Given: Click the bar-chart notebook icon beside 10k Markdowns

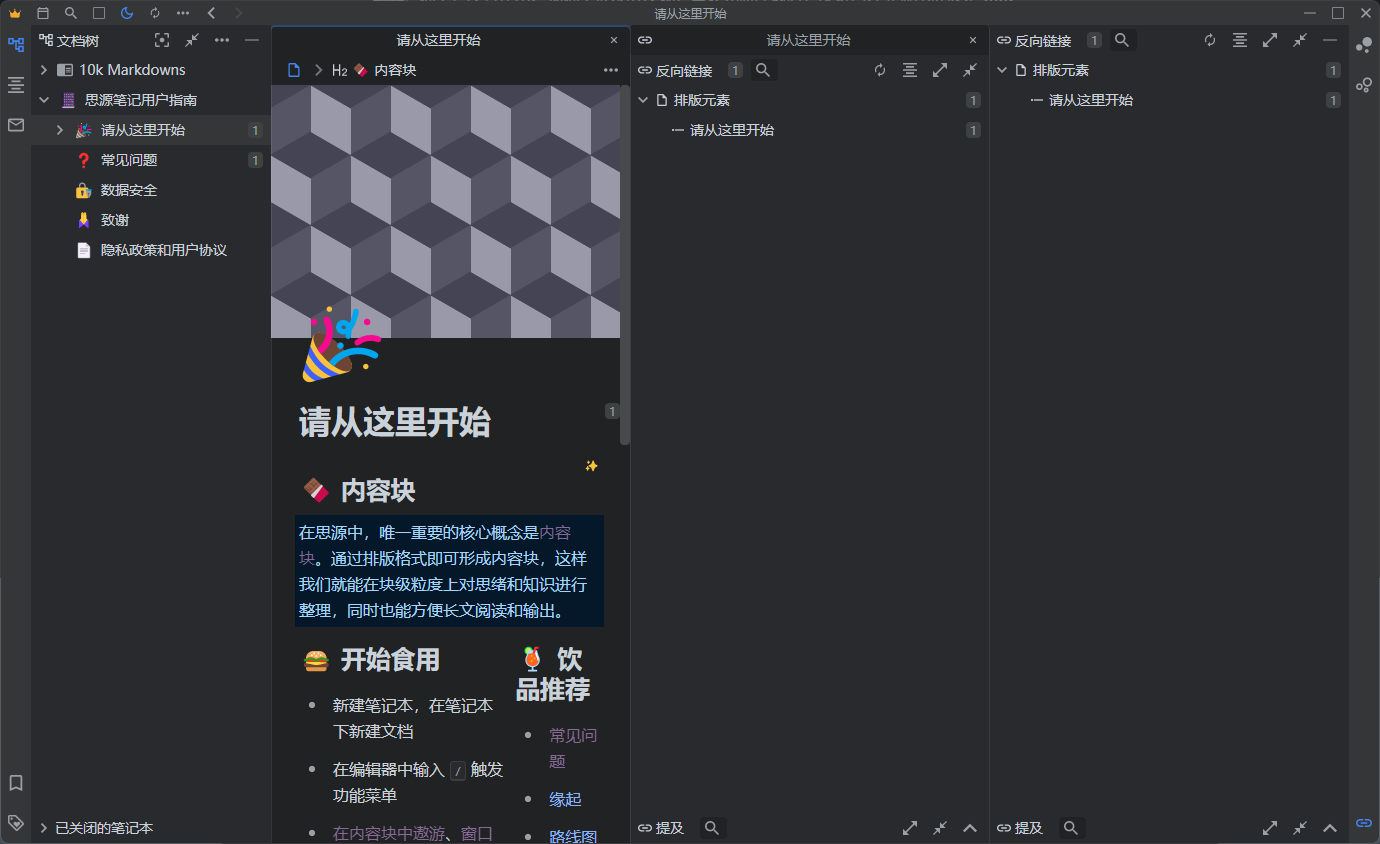Looking at the screenshot, I should point(65,70).
